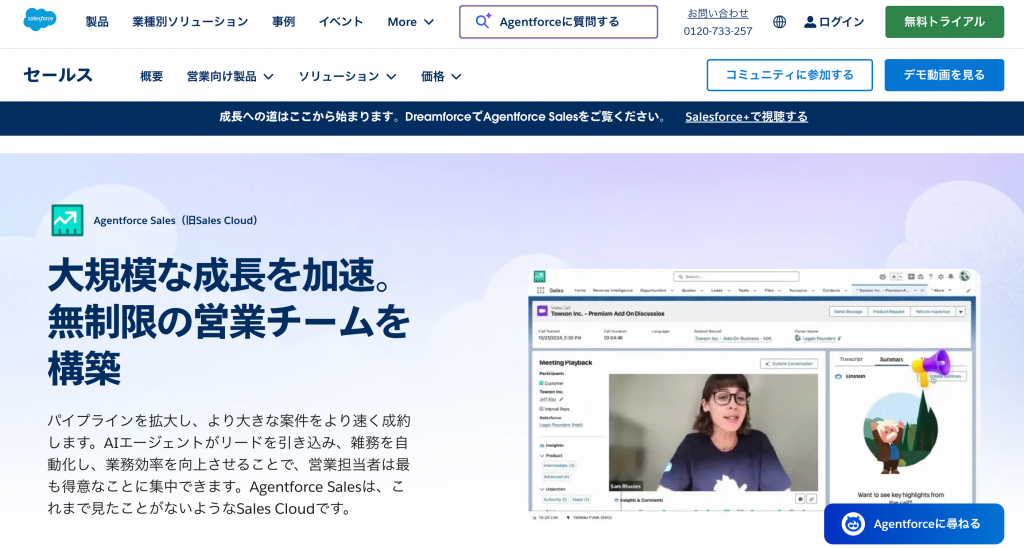Expand the 価格 dropdown menu
Viewport: 1024px width, 548px height.
tap(441, 76)
